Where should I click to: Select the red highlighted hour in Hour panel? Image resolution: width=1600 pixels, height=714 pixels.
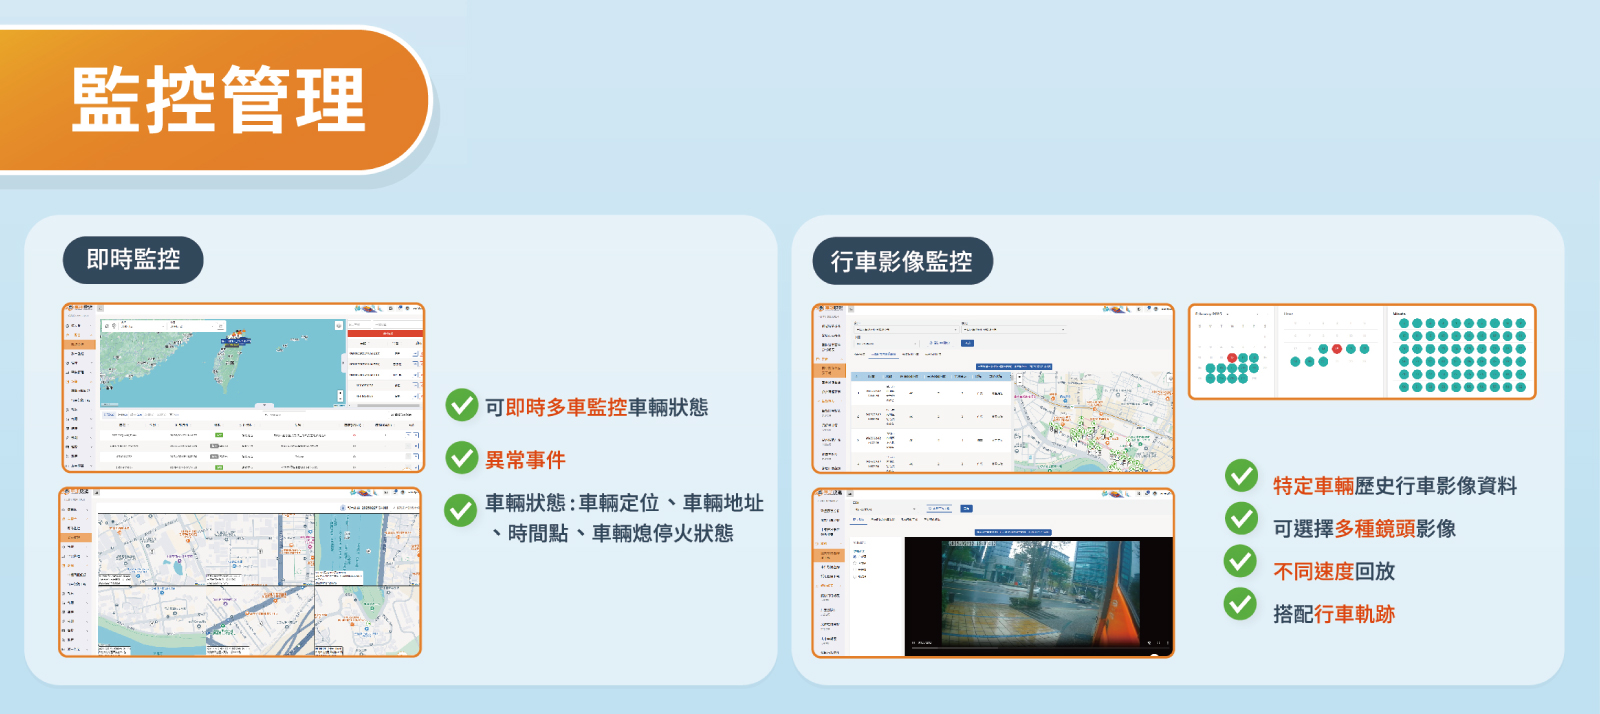pyautogui.click(x=1337, y=349)
